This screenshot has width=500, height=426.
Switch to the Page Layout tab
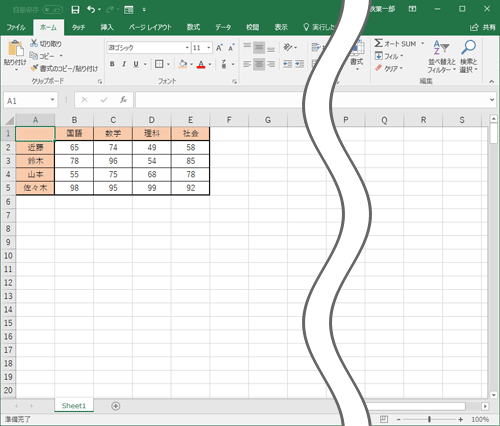click(150, 27)
